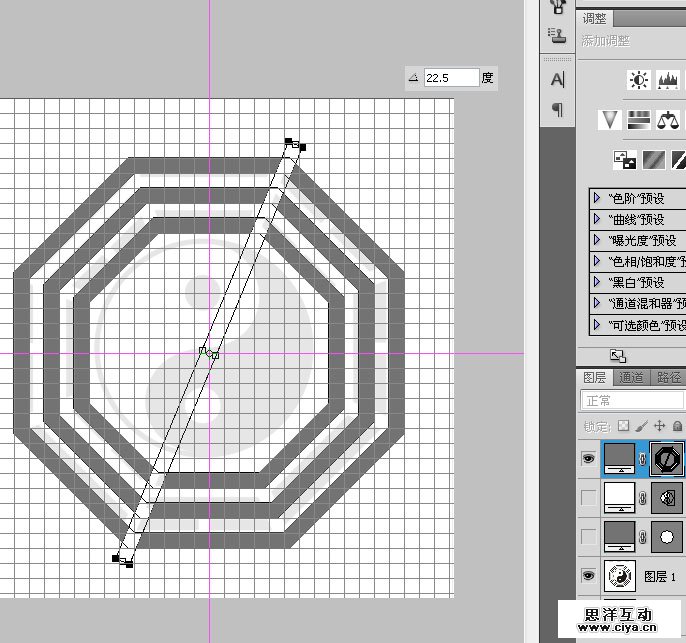Click the rotation angle field showing 22.5
The width and height of the screenshot is (686, 643).
451,78
